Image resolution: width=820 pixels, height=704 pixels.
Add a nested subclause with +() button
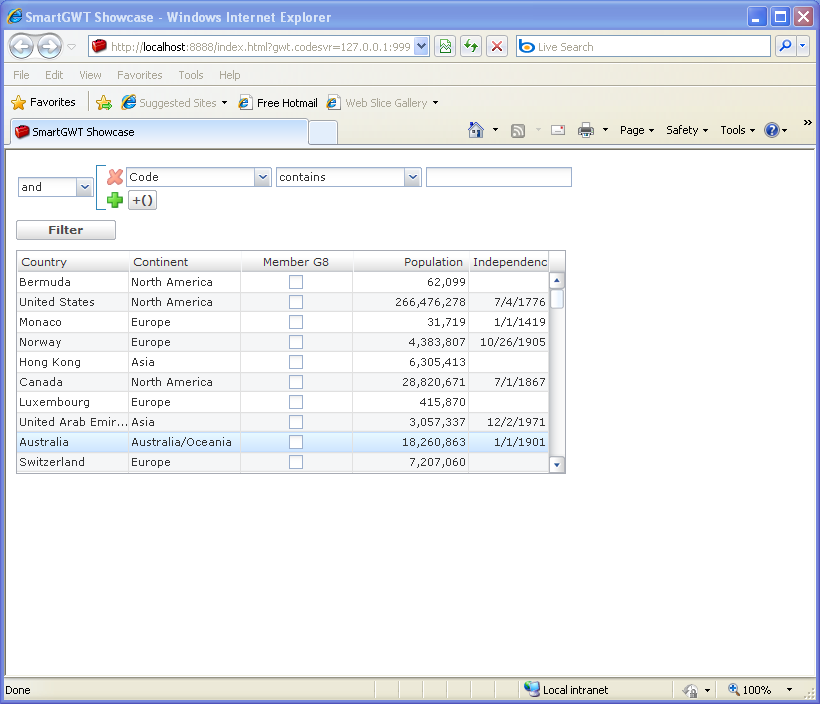coord(142,200)
